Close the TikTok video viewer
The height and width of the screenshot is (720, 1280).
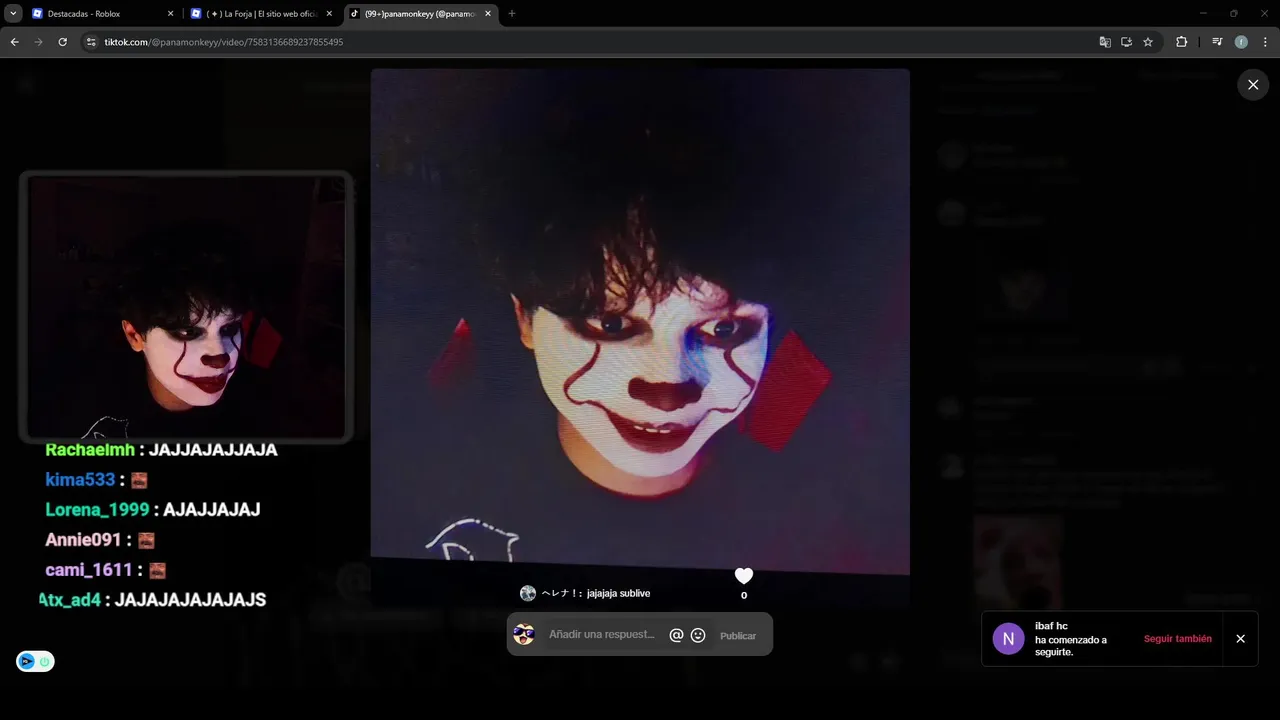1253,85
